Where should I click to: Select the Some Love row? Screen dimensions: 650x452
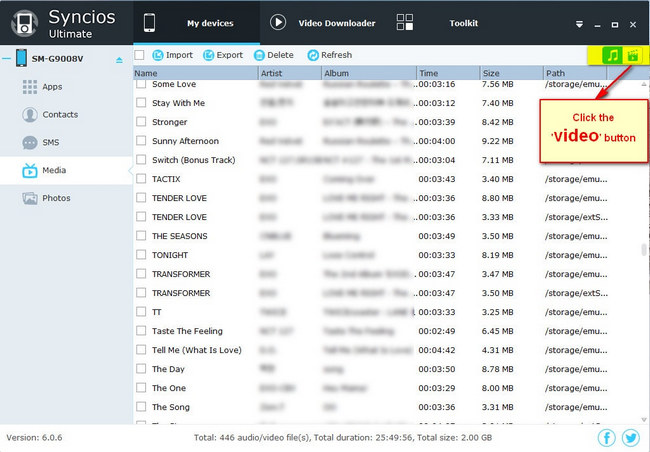[387, 85]
